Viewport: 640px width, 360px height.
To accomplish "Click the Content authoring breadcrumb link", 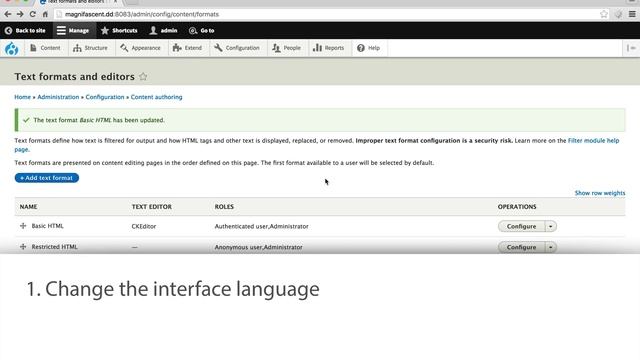I will (156, 97).
